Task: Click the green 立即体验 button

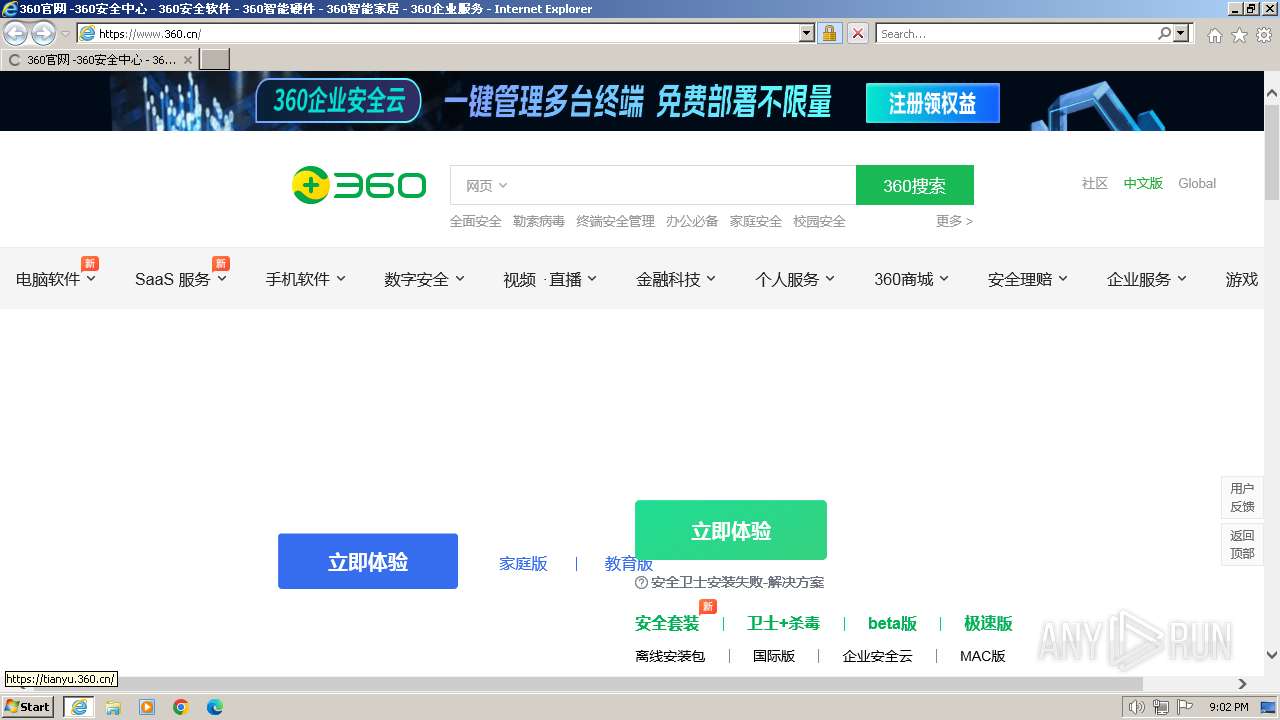Action: (731, 530)
